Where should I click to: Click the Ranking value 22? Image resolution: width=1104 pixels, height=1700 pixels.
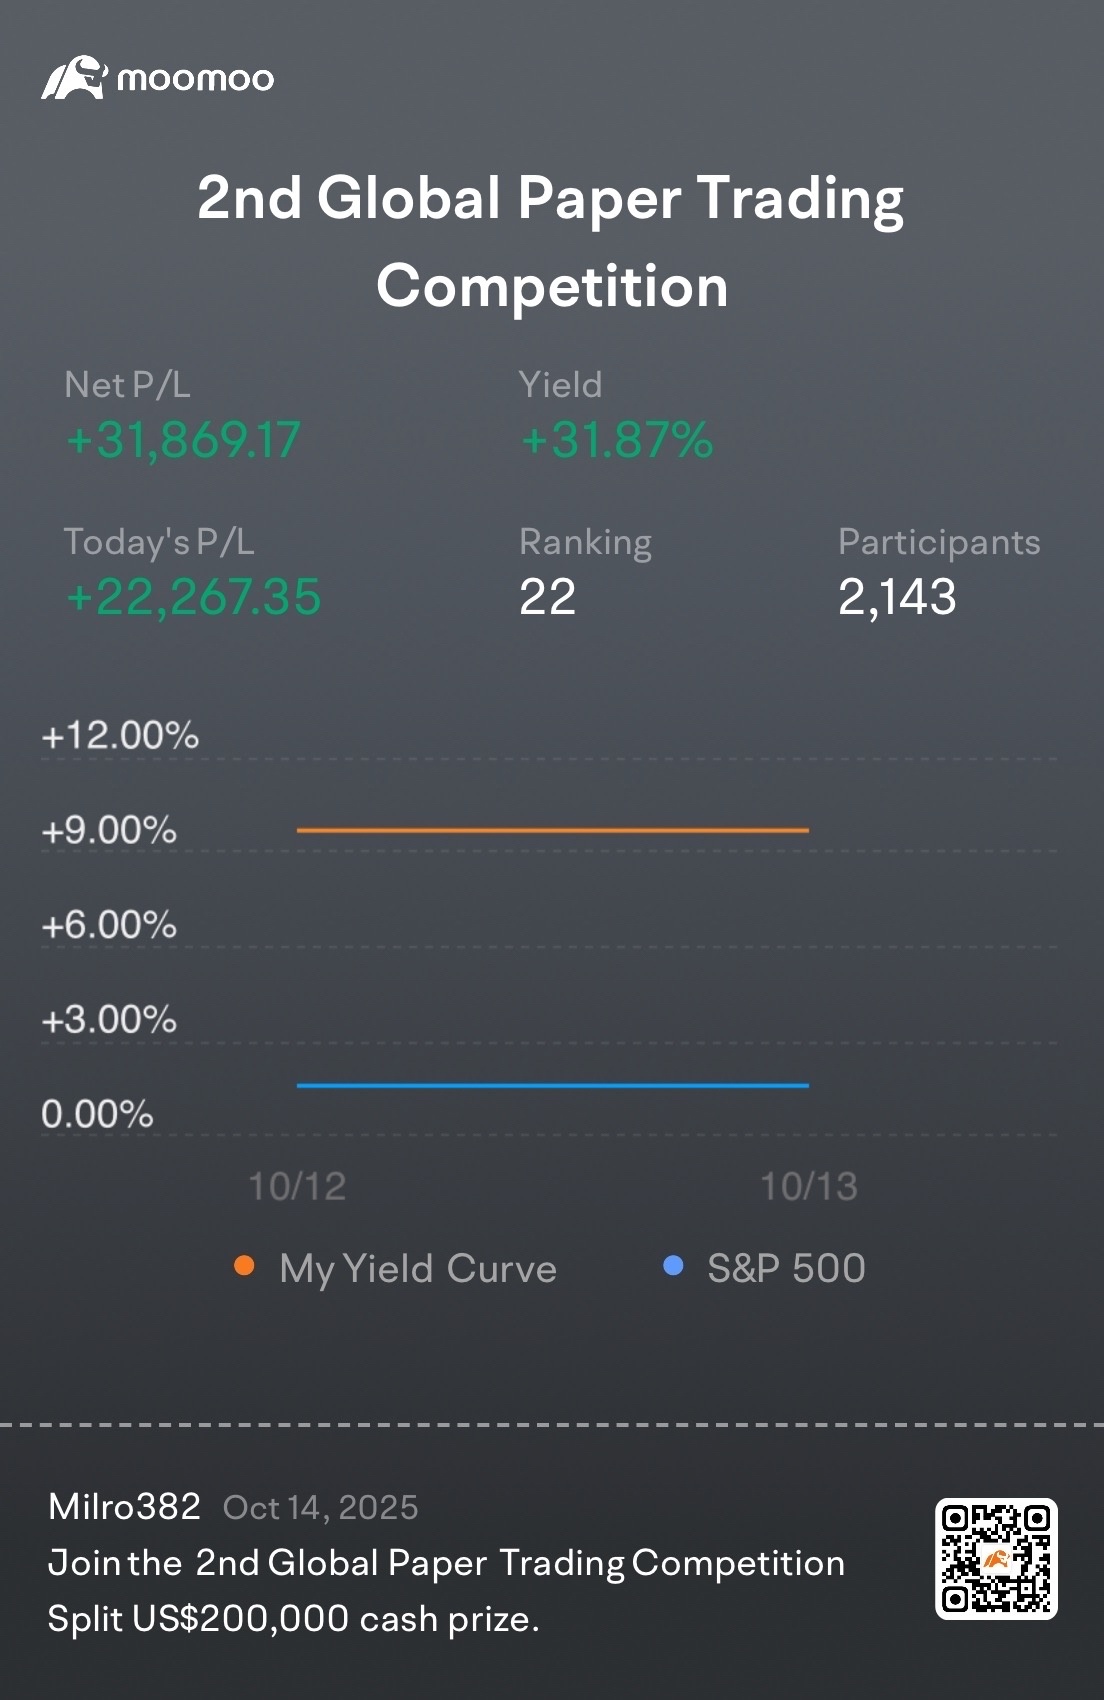tap(547, 597)
